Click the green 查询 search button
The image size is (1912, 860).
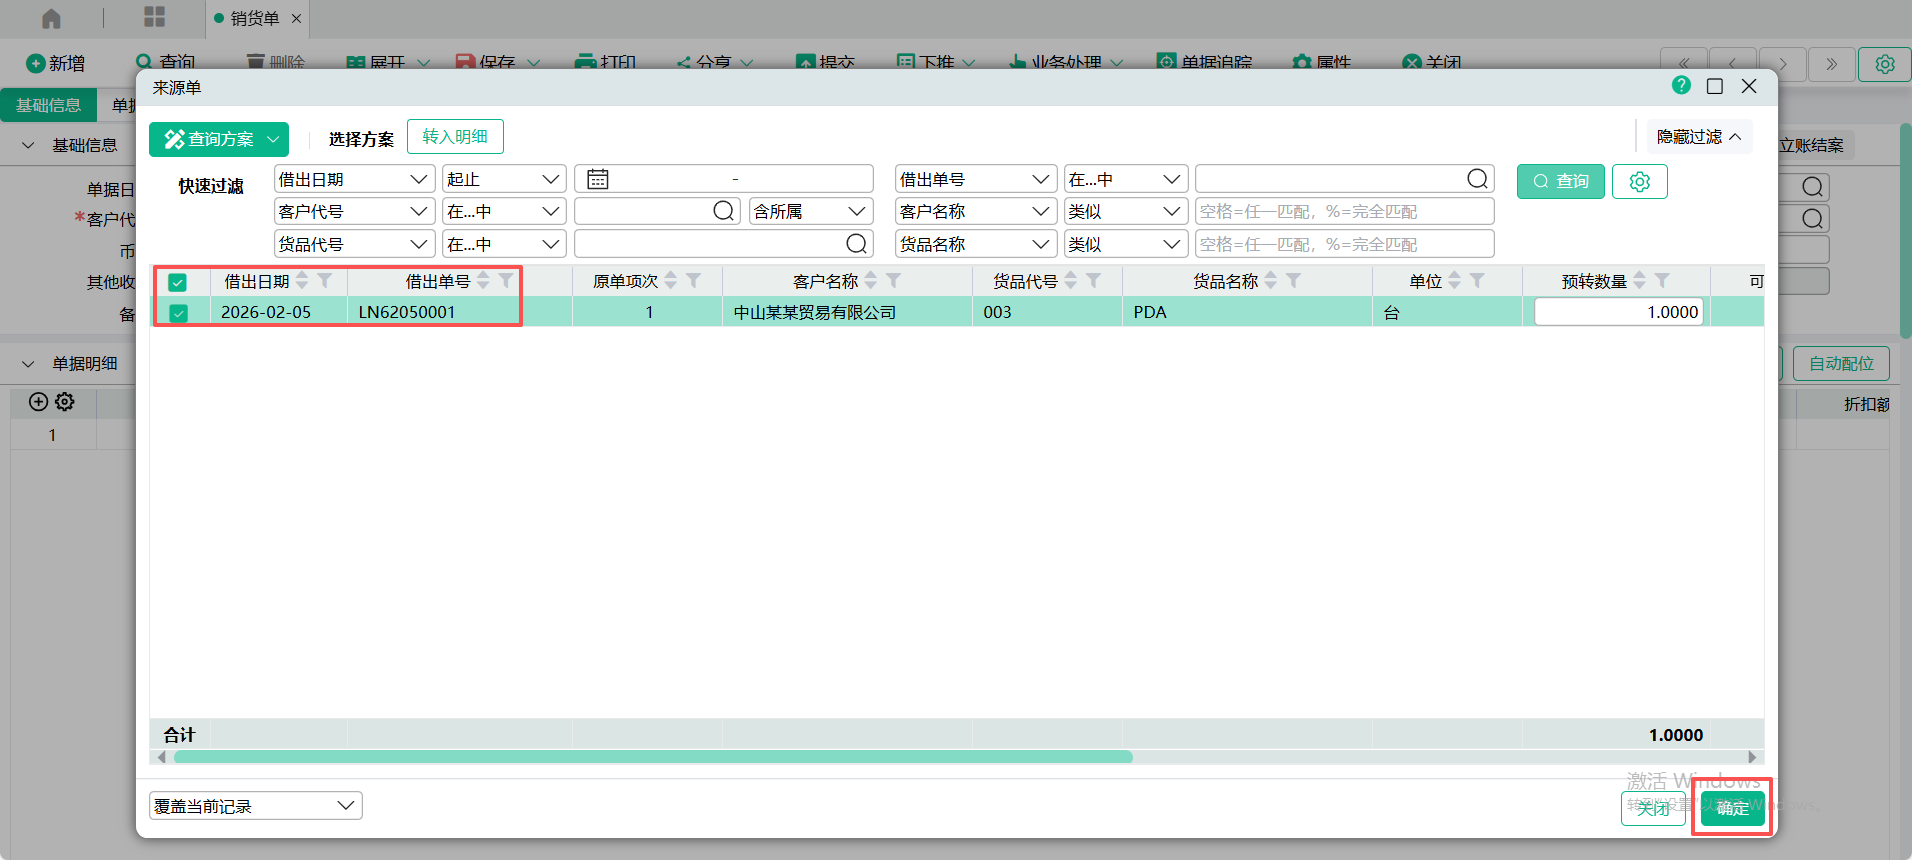[x=1560, y=181]
